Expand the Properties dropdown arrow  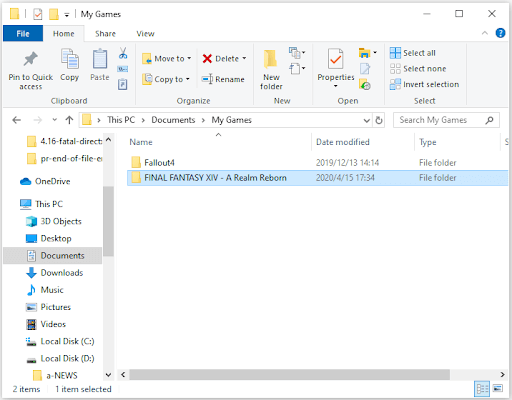click(x=336, y=86)
